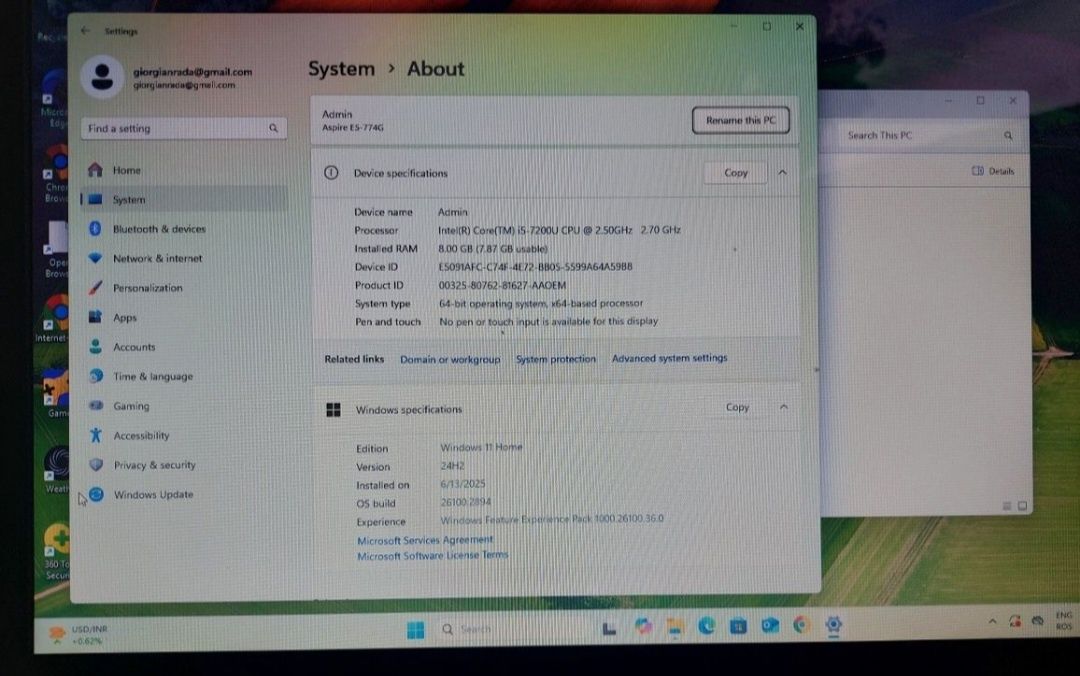Open Task View from the taskbar
This screenshot has width=1080, height=676.
610,628
